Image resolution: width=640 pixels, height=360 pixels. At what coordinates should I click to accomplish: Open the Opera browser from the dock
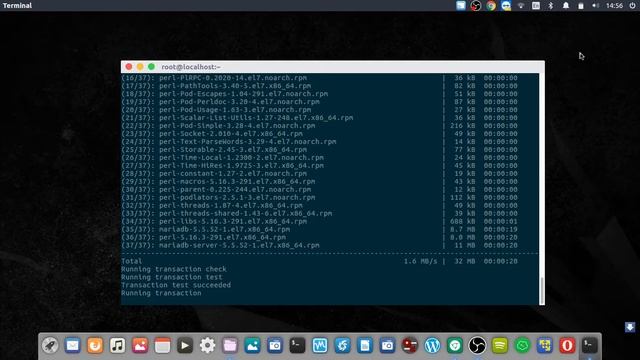567,346
